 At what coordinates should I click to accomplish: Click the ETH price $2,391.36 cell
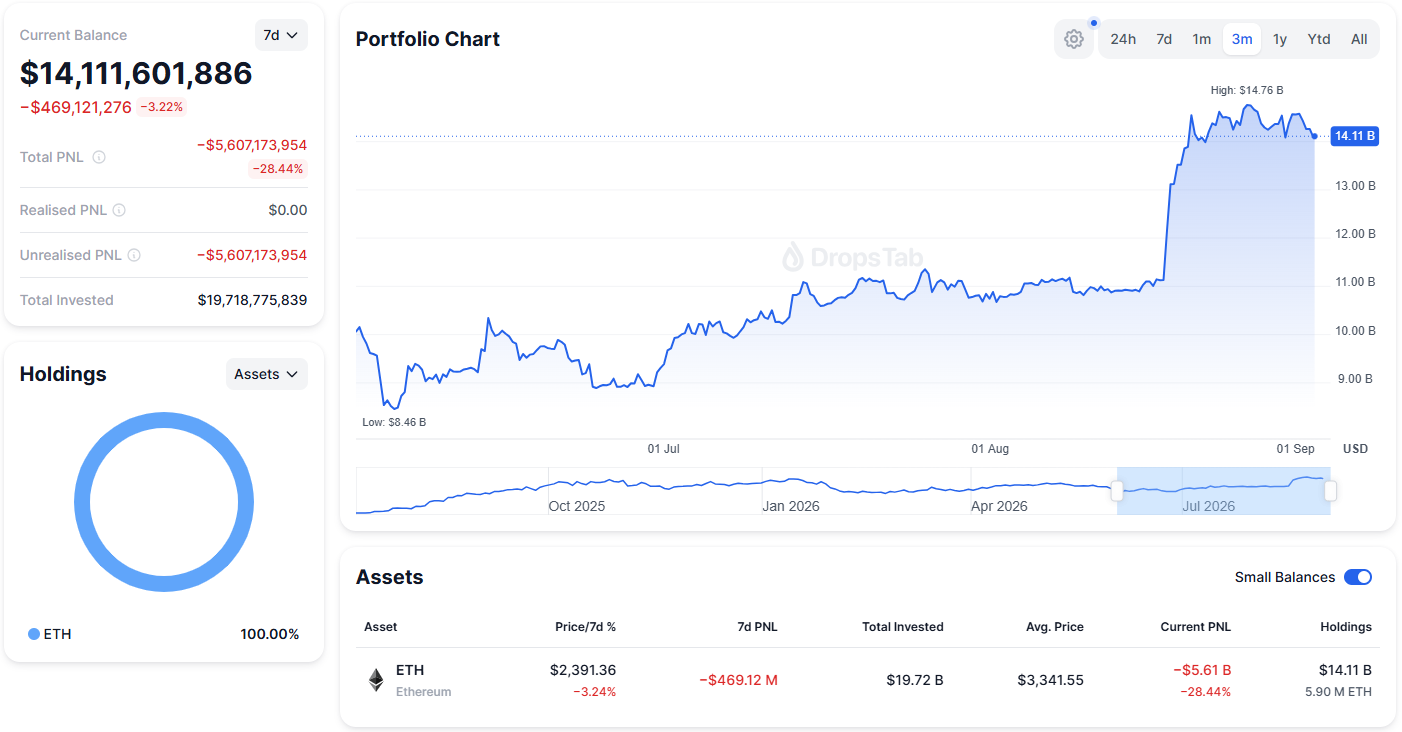pyautogui.click(x=583, y=670)
